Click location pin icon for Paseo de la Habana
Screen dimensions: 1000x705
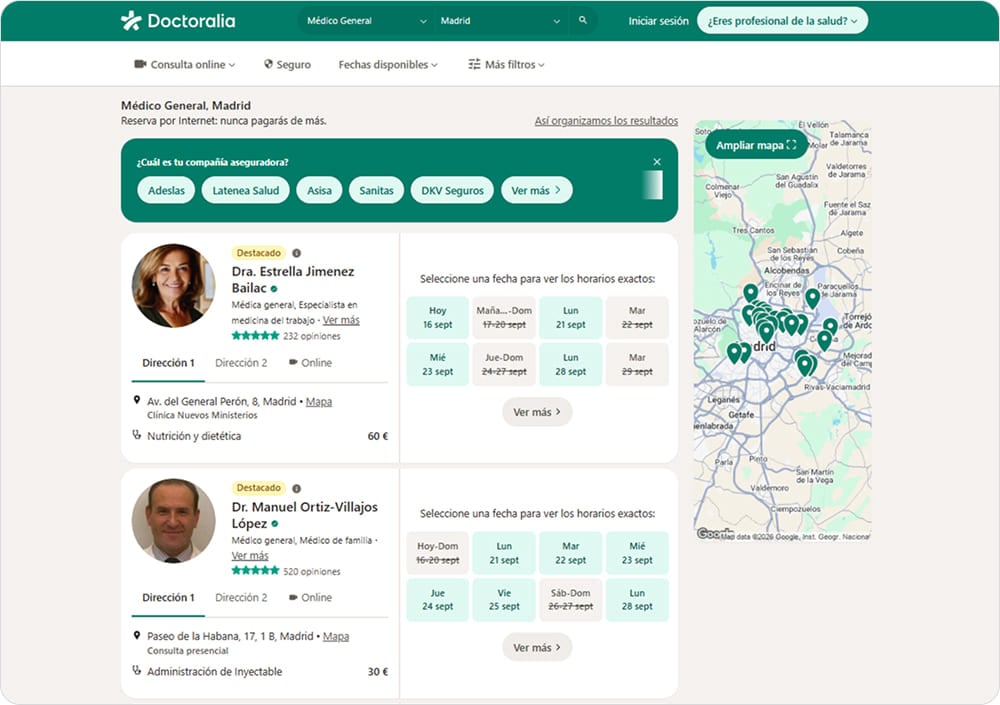point(136,635)
